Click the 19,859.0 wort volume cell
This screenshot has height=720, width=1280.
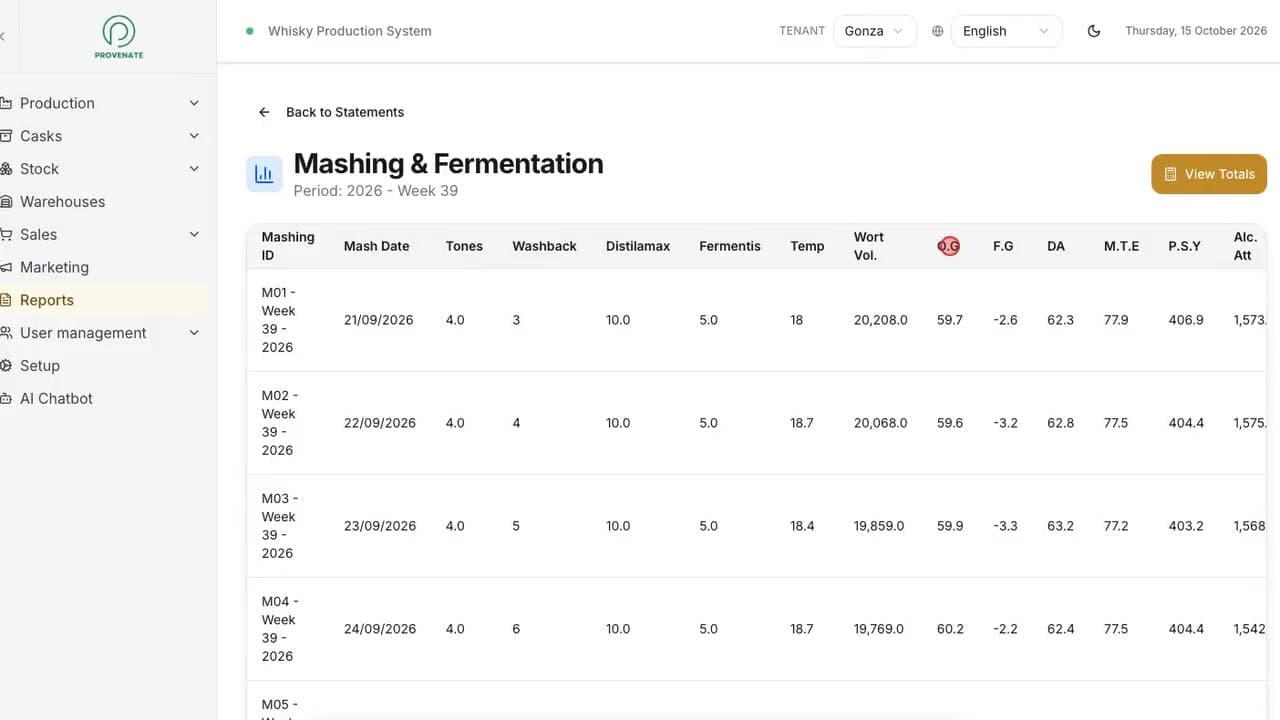click(879, 526)
